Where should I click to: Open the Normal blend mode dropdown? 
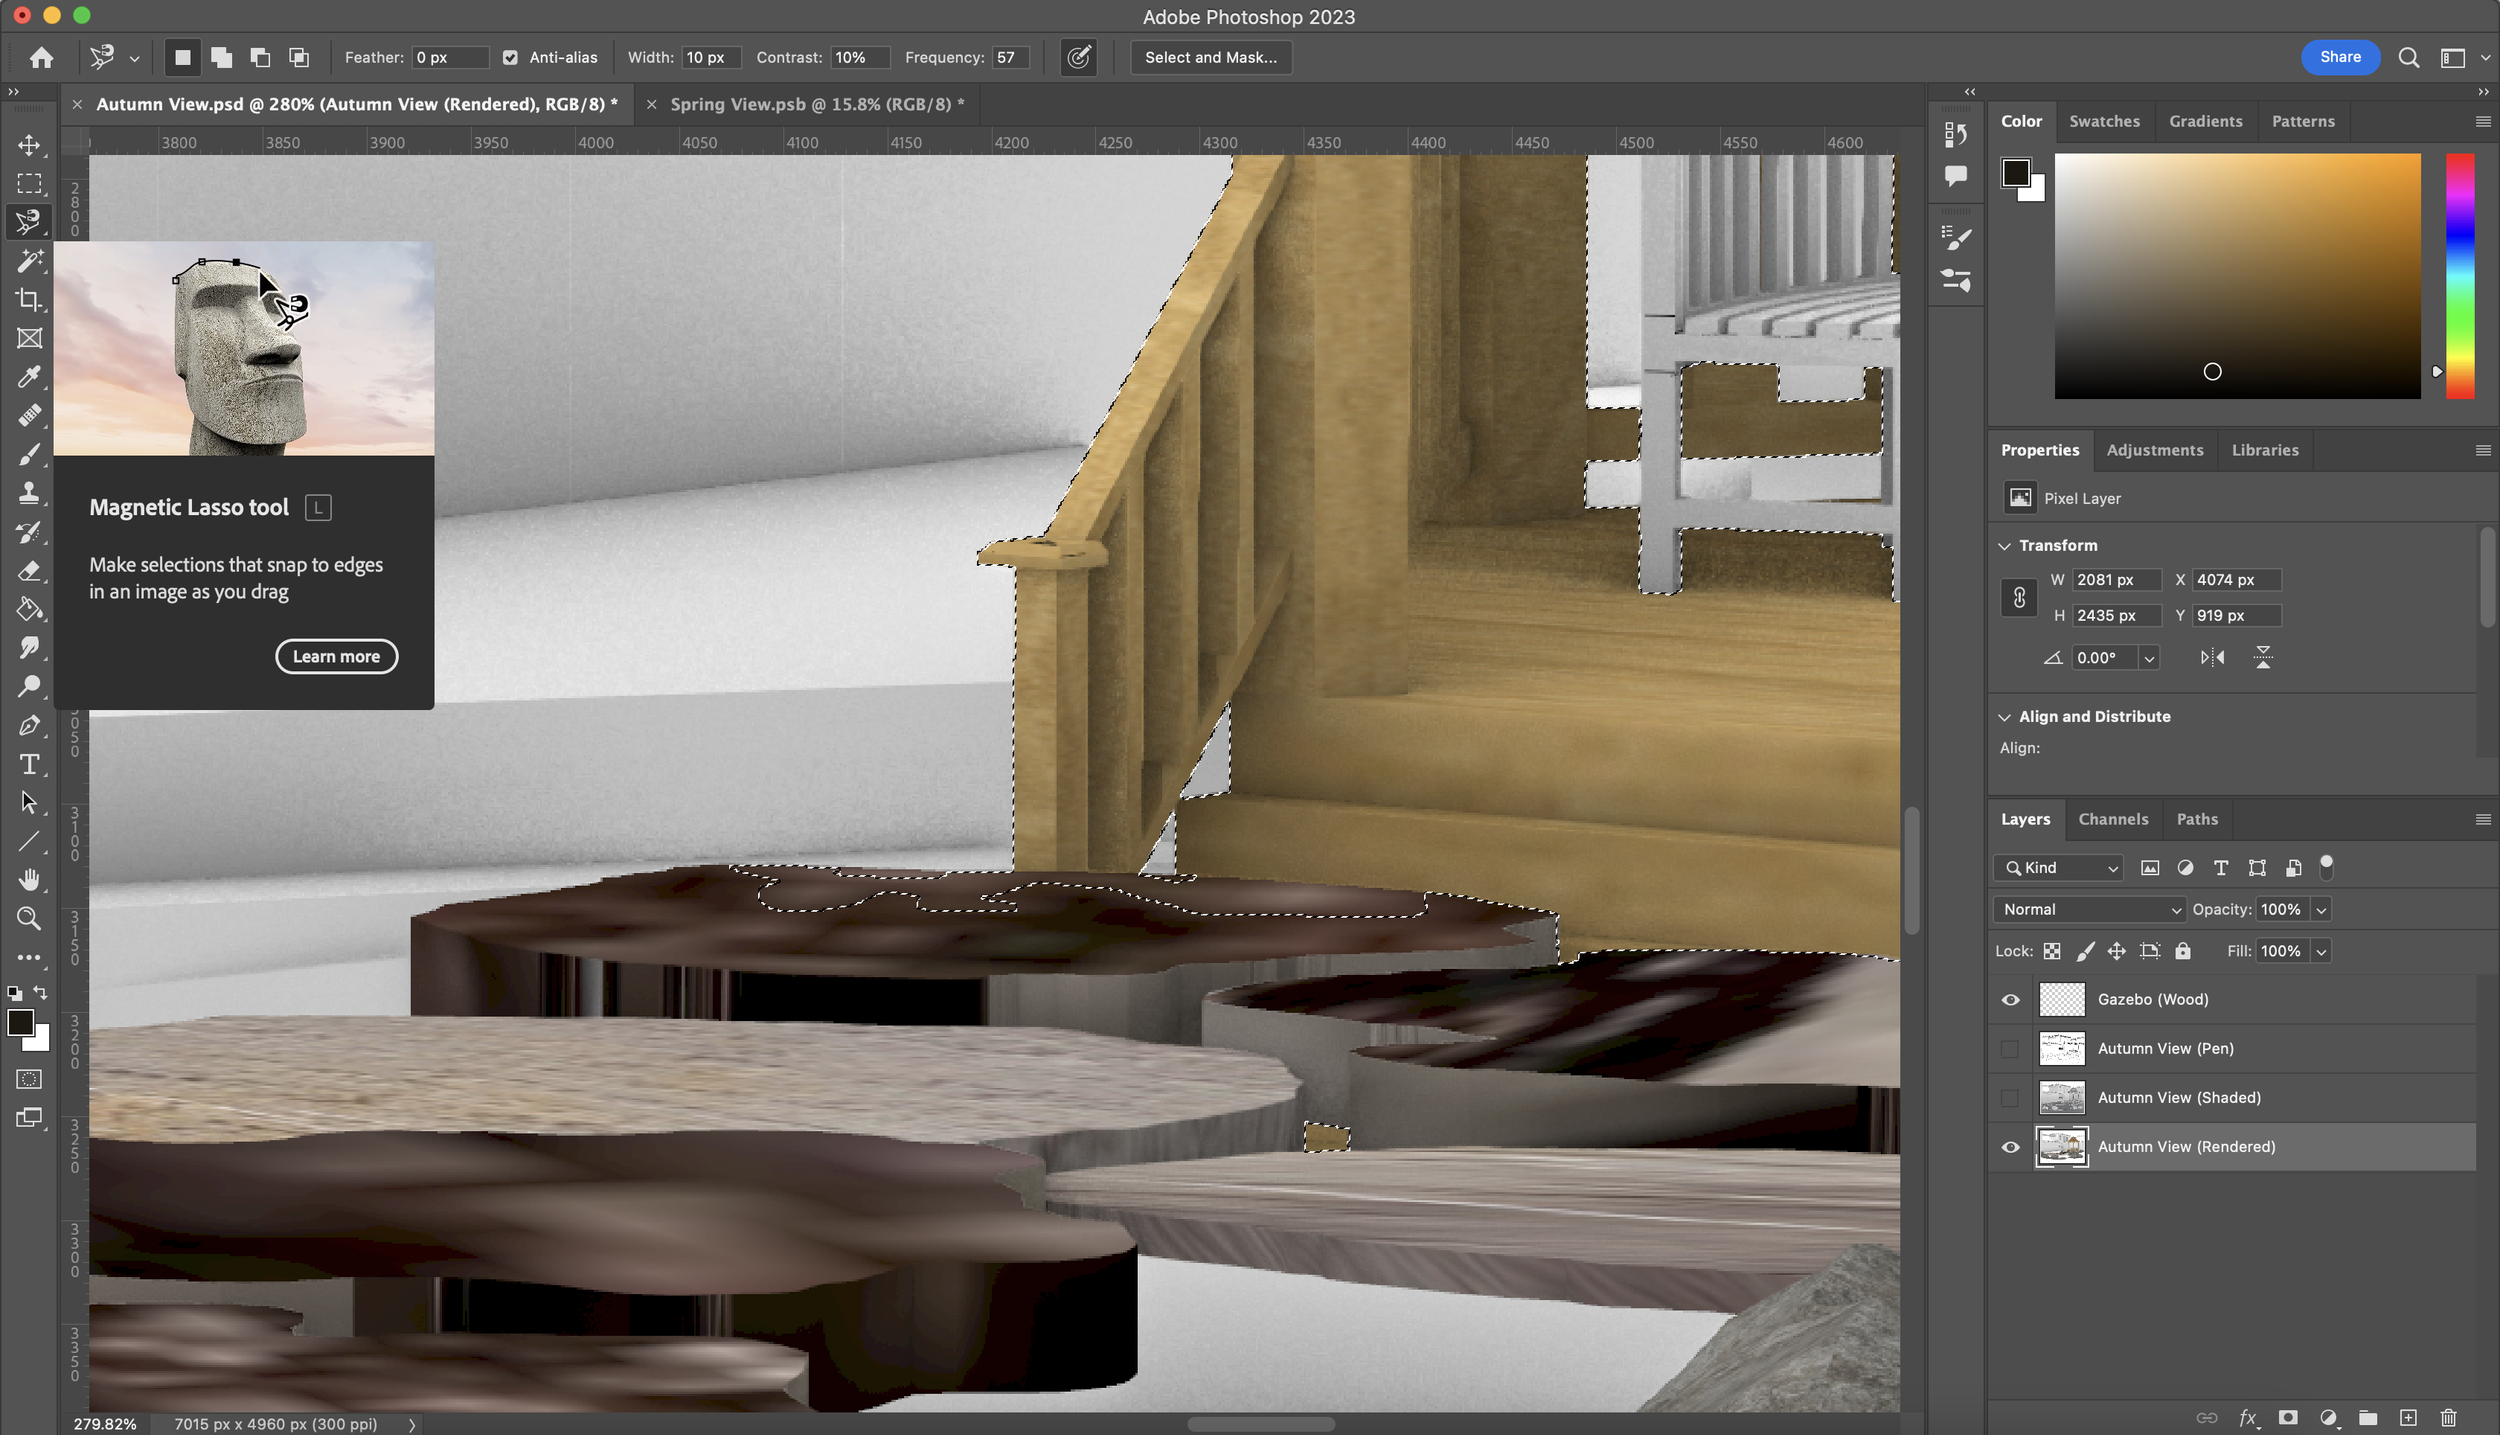click(2089, 909)
